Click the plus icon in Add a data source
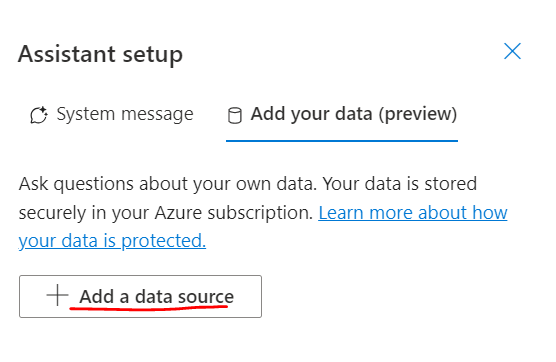 (x=57, y=295)
